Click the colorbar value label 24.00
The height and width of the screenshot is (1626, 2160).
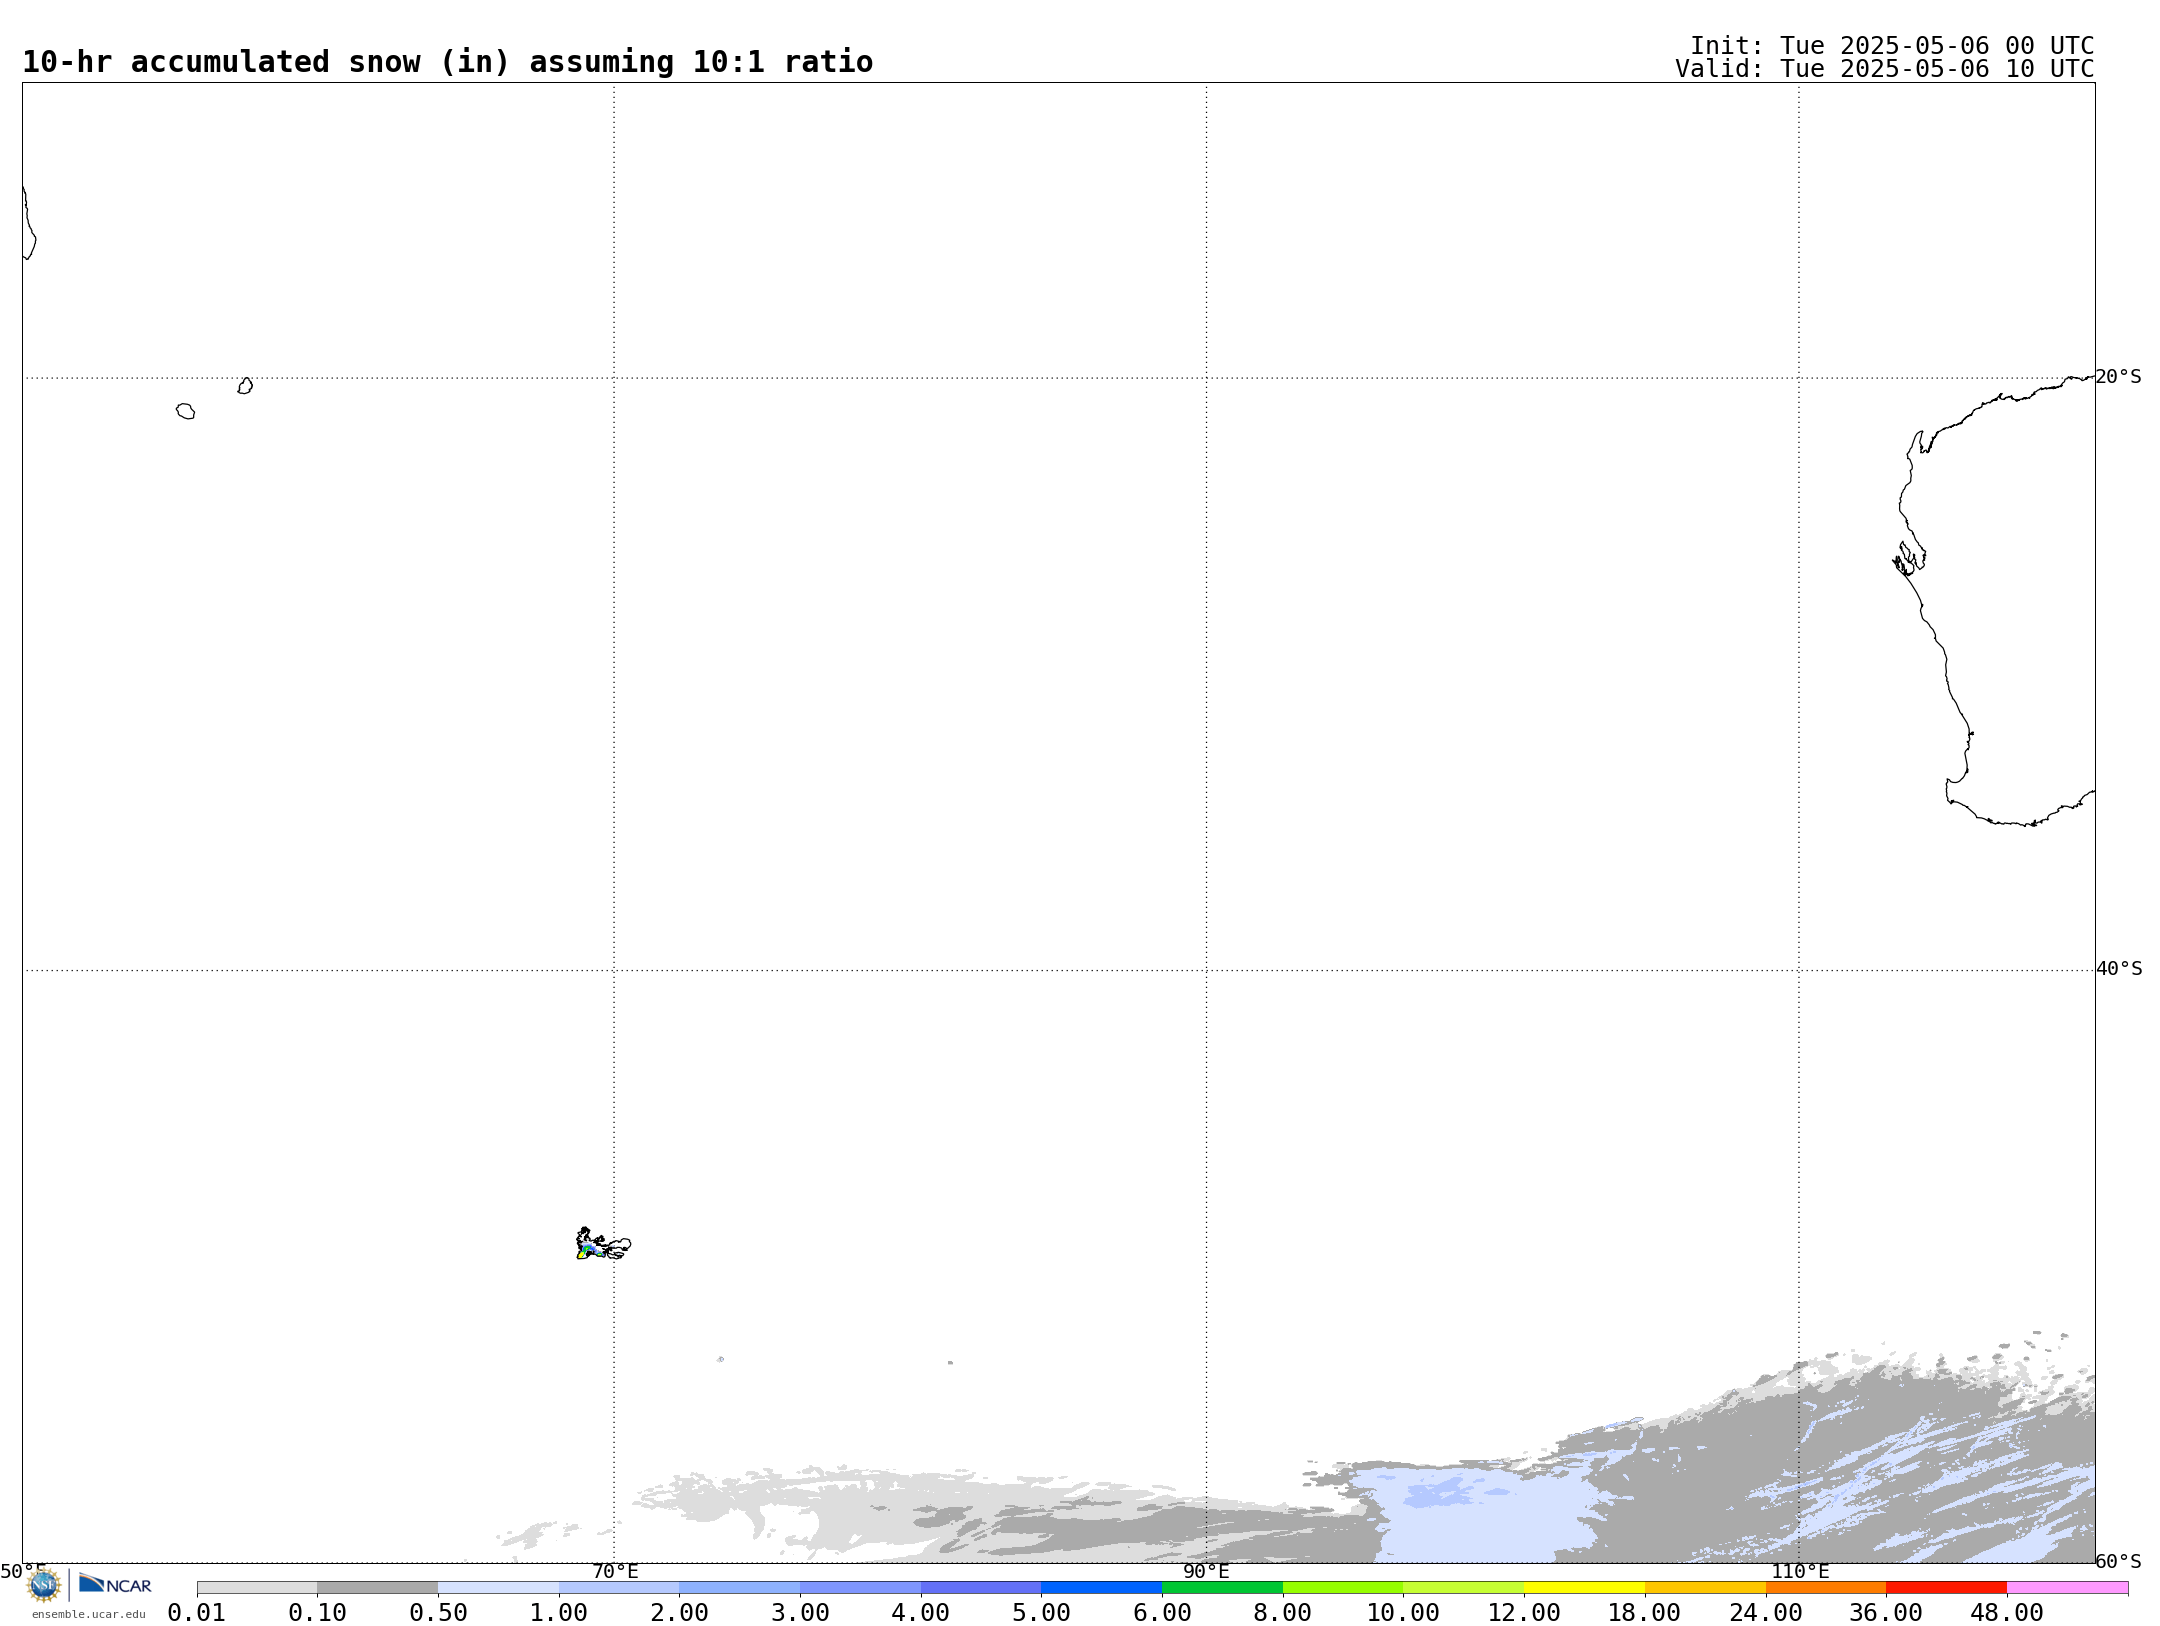[1766, 1613]
